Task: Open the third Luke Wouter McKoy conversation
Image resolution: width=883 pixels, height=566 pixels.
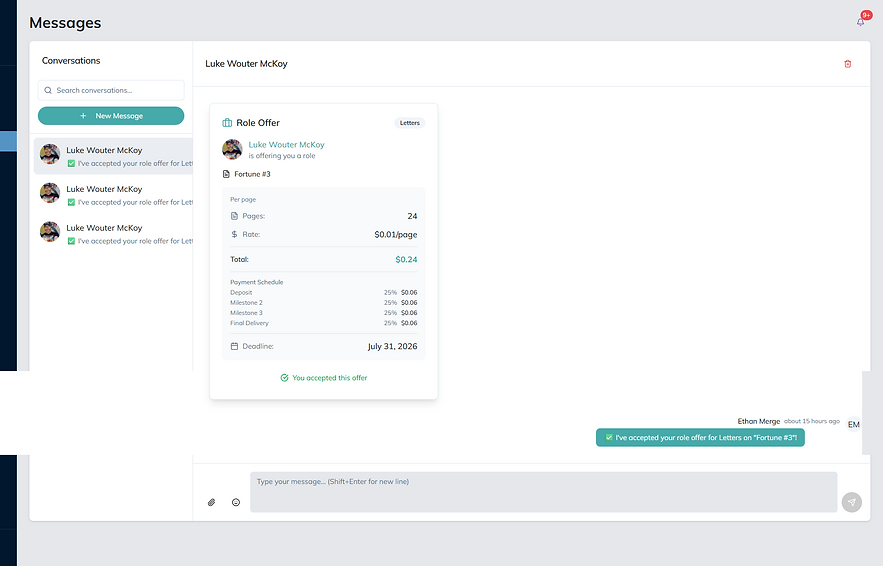Action: [x=113, y=234]
